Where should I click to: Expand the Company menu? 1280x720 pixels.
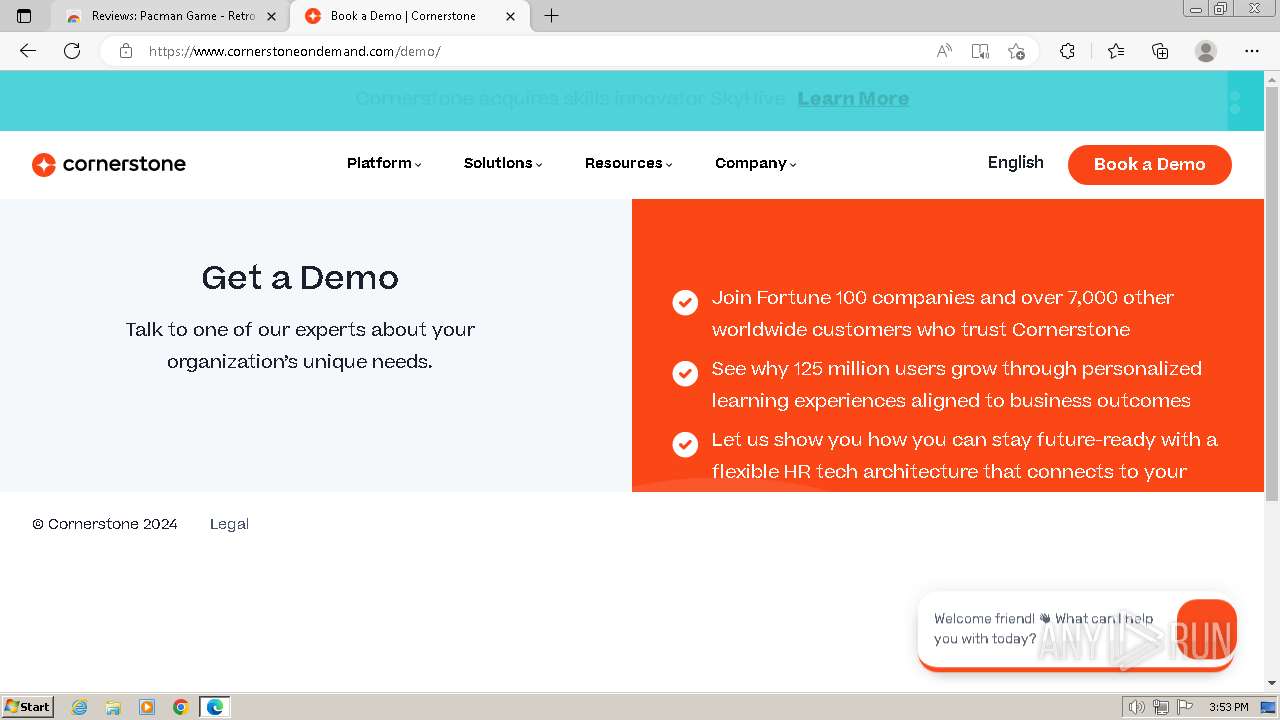(756, 163)
